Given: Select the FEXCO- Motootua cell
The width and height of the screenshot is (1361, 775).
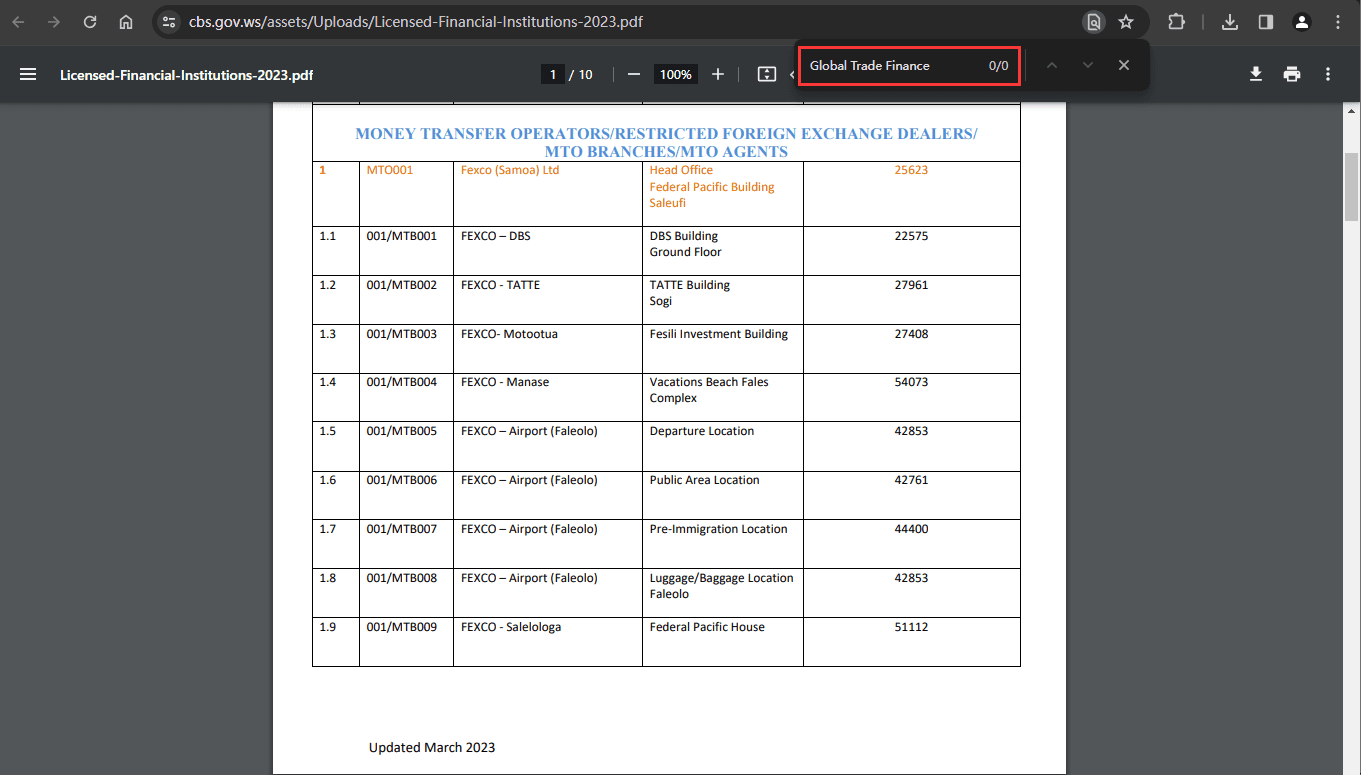Looking at the screenshot, I should (547, 349).
